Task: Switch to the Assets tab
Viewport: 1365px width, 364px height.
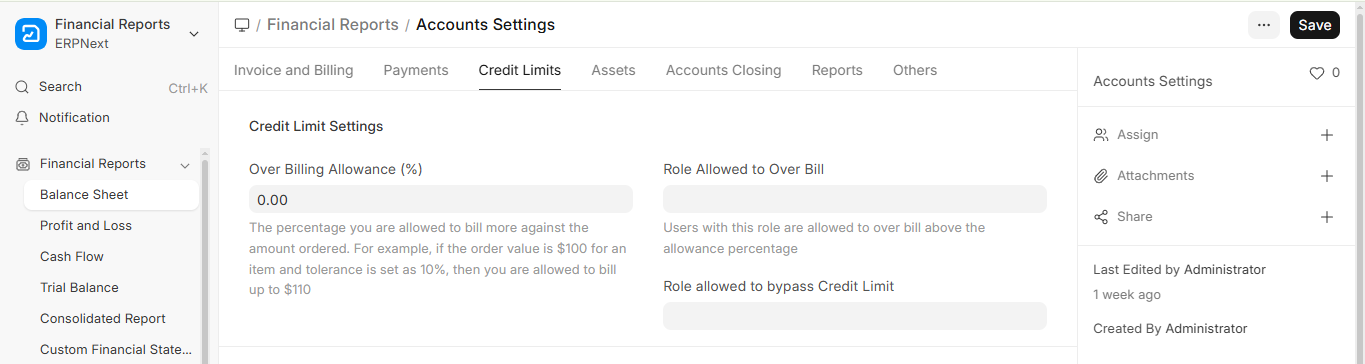Action: pyautogui.click(x=613, y=70)
